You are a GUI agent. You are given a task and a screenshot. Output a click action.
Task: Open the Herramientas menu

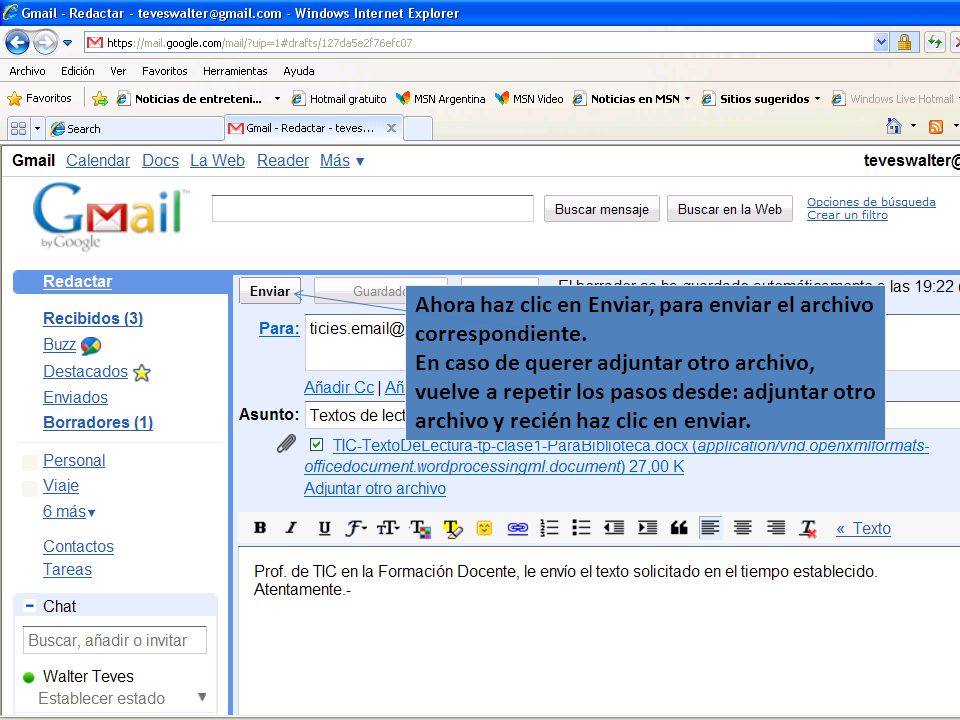[x=235, y=71]
